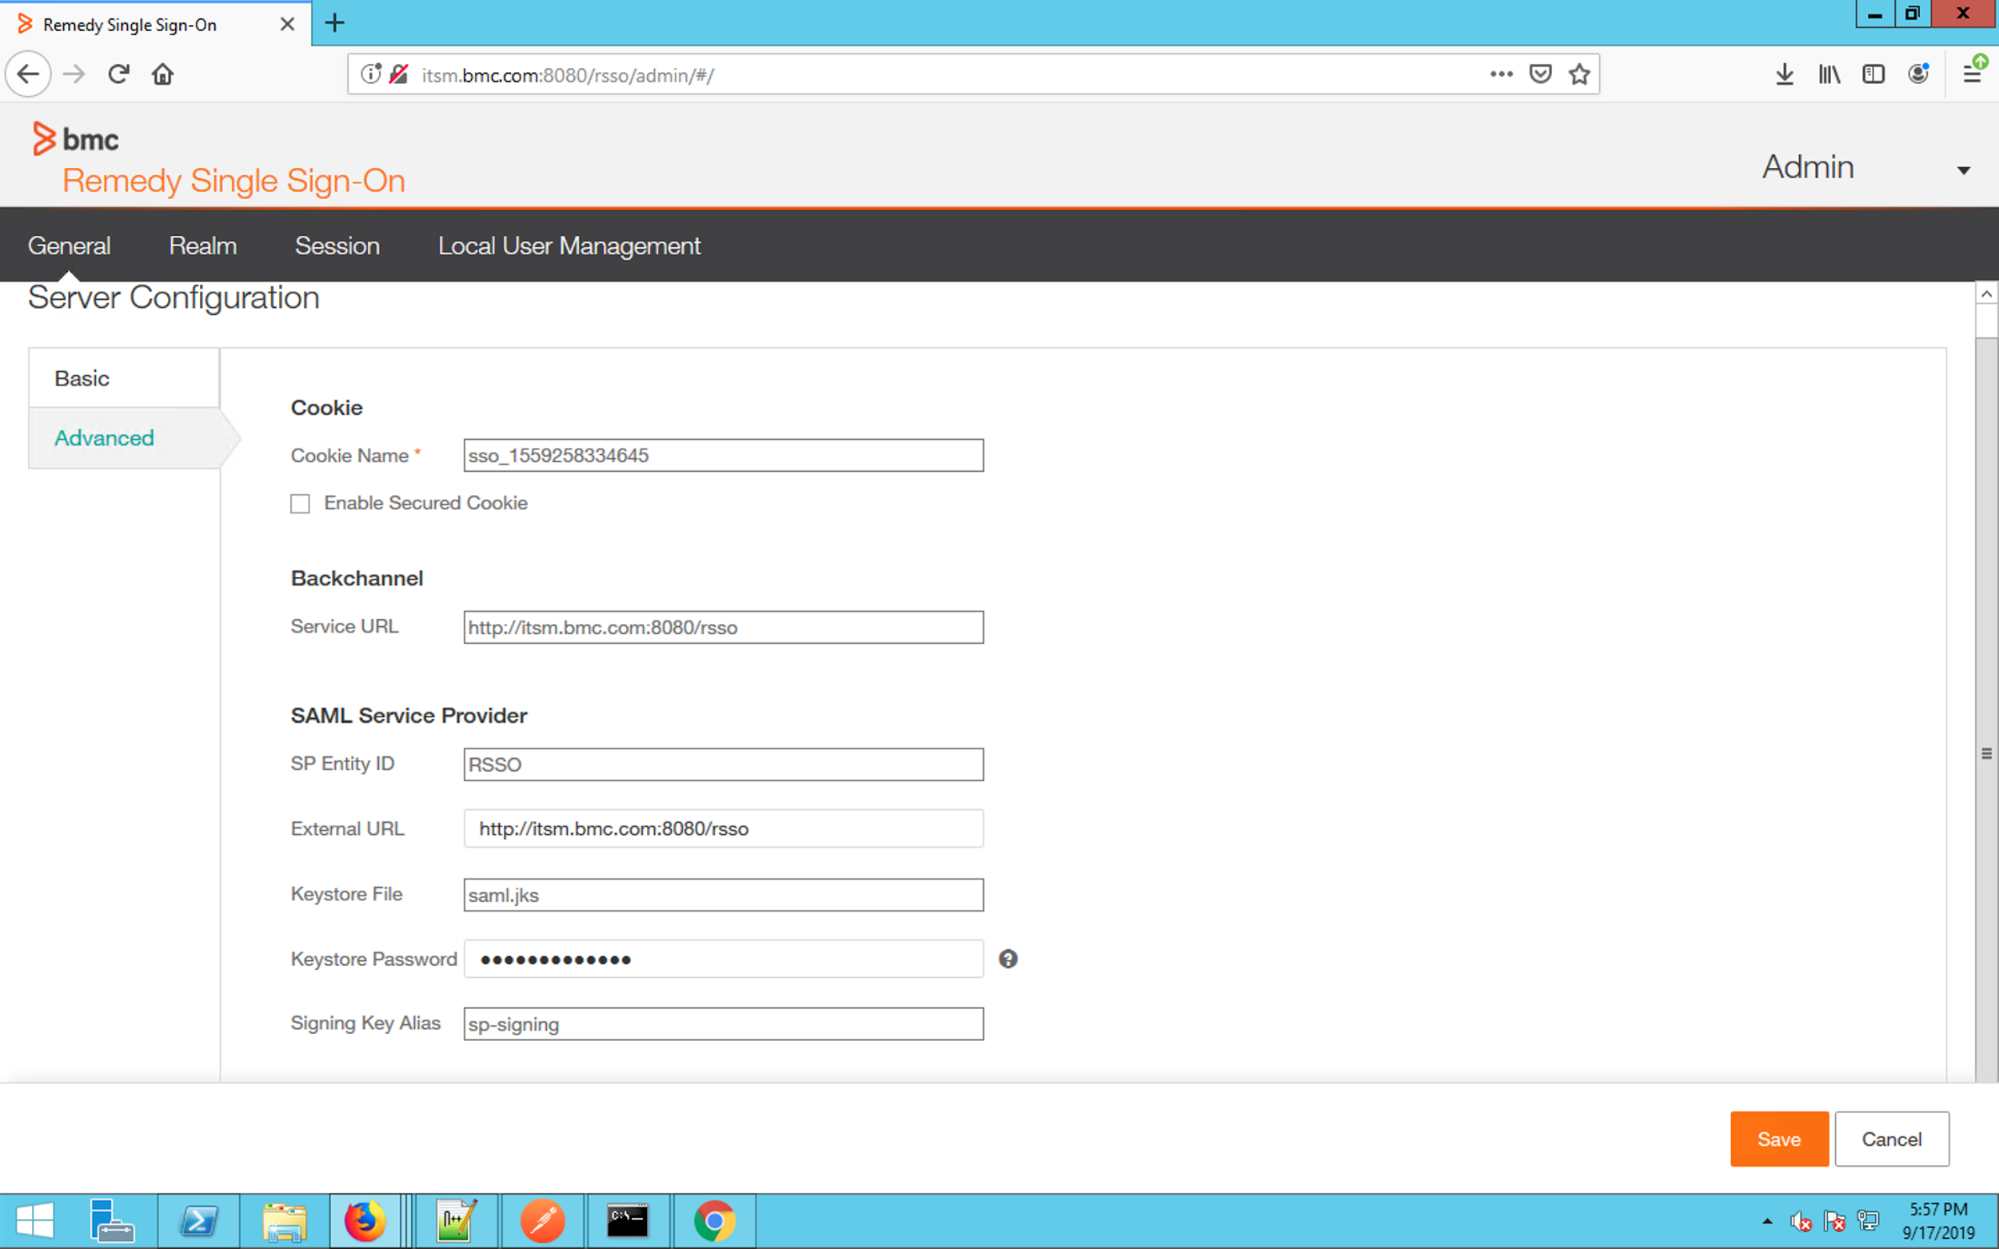Viewport: 1999px width, 1249px height.
Task: Open the Firefox downloads panel
Action: pos(1786,73)
